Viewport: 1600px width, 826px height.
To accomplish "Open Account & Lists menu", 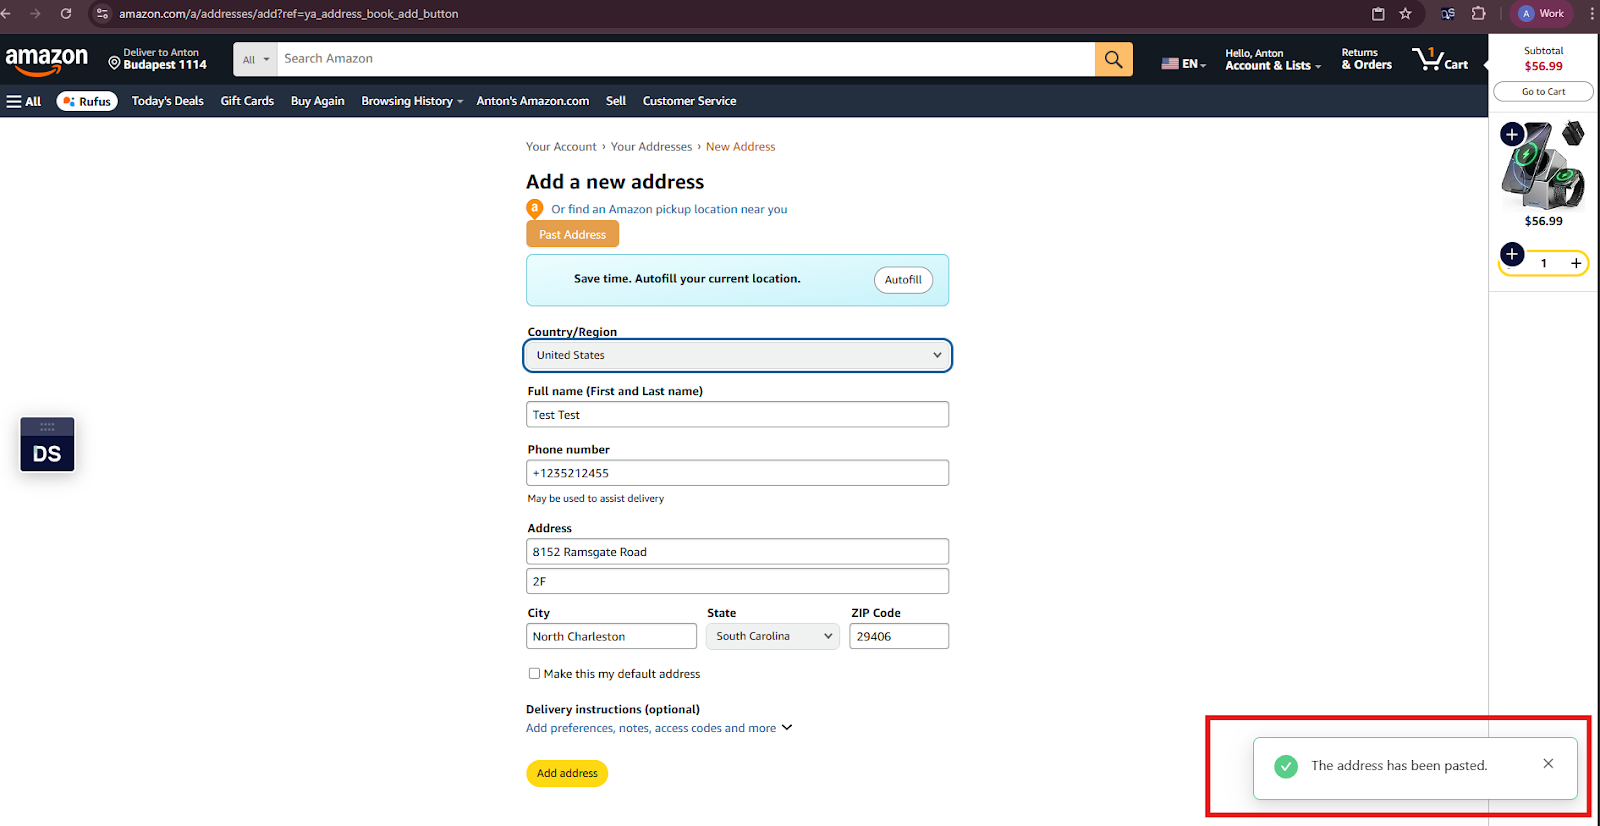I will click(1273, 60).
